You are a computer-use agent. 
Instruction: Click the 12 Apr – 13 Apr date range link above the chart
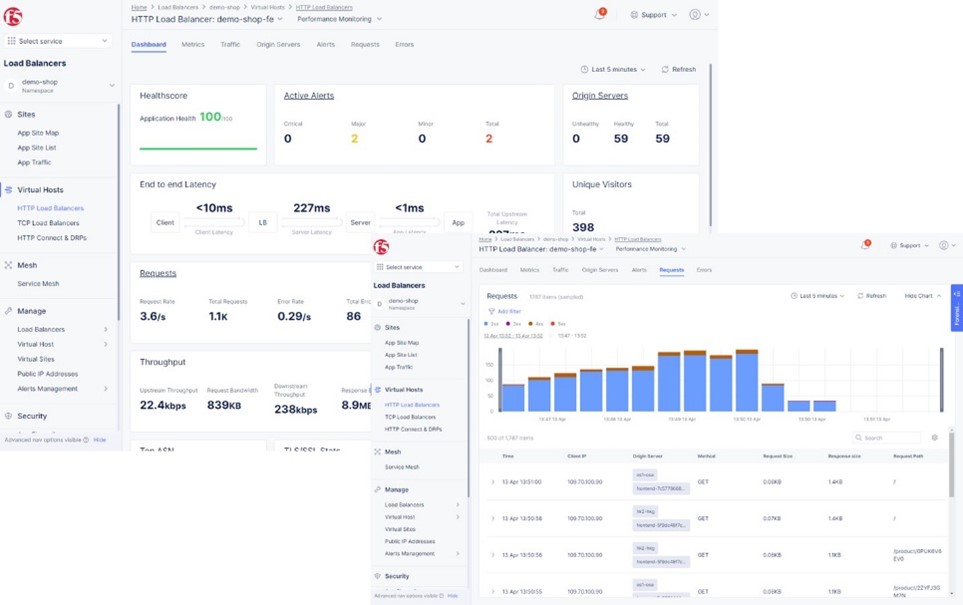(513, 336)
